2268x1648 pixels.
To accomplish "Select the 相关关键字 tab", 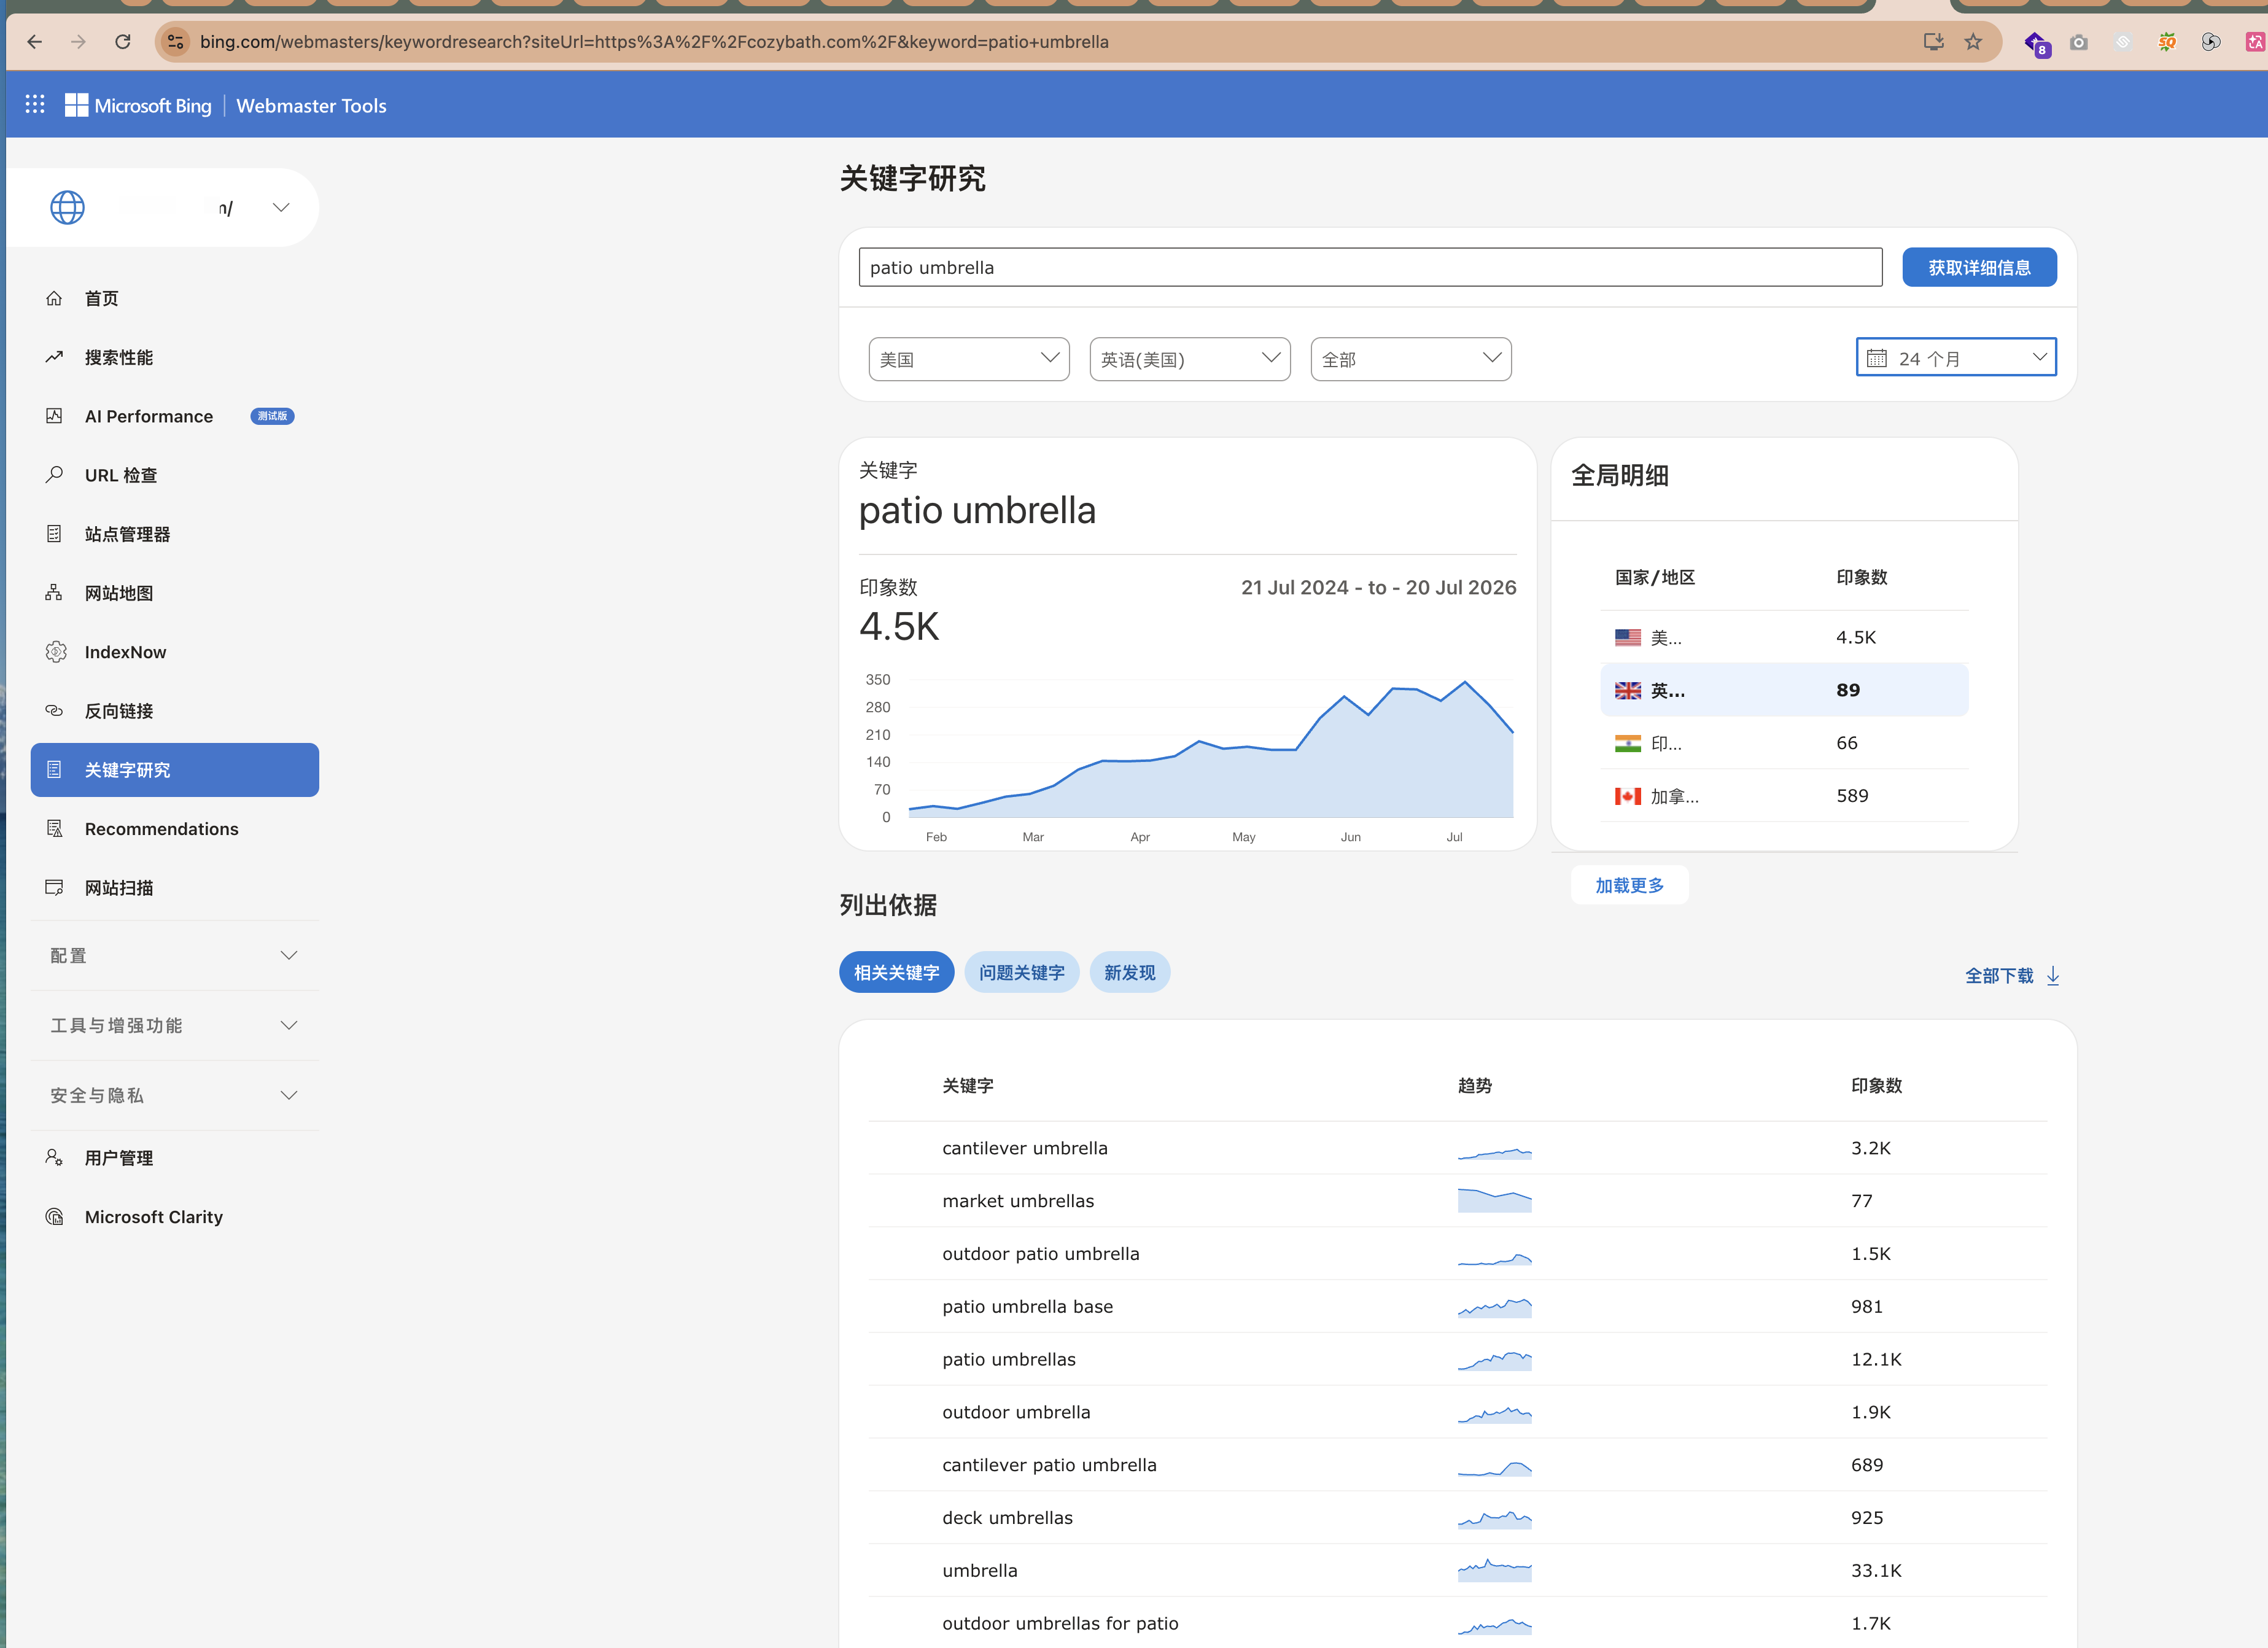I will 896,973.
